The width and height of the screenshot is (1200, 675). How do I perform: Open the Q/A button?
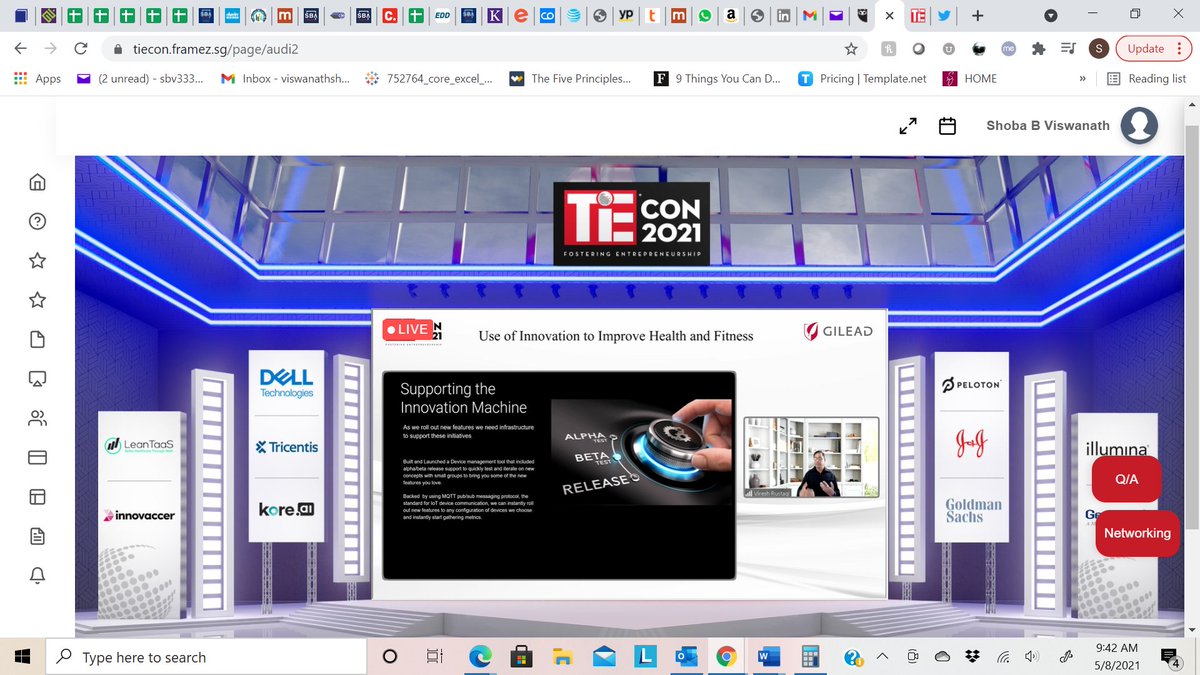[1126, 479]
